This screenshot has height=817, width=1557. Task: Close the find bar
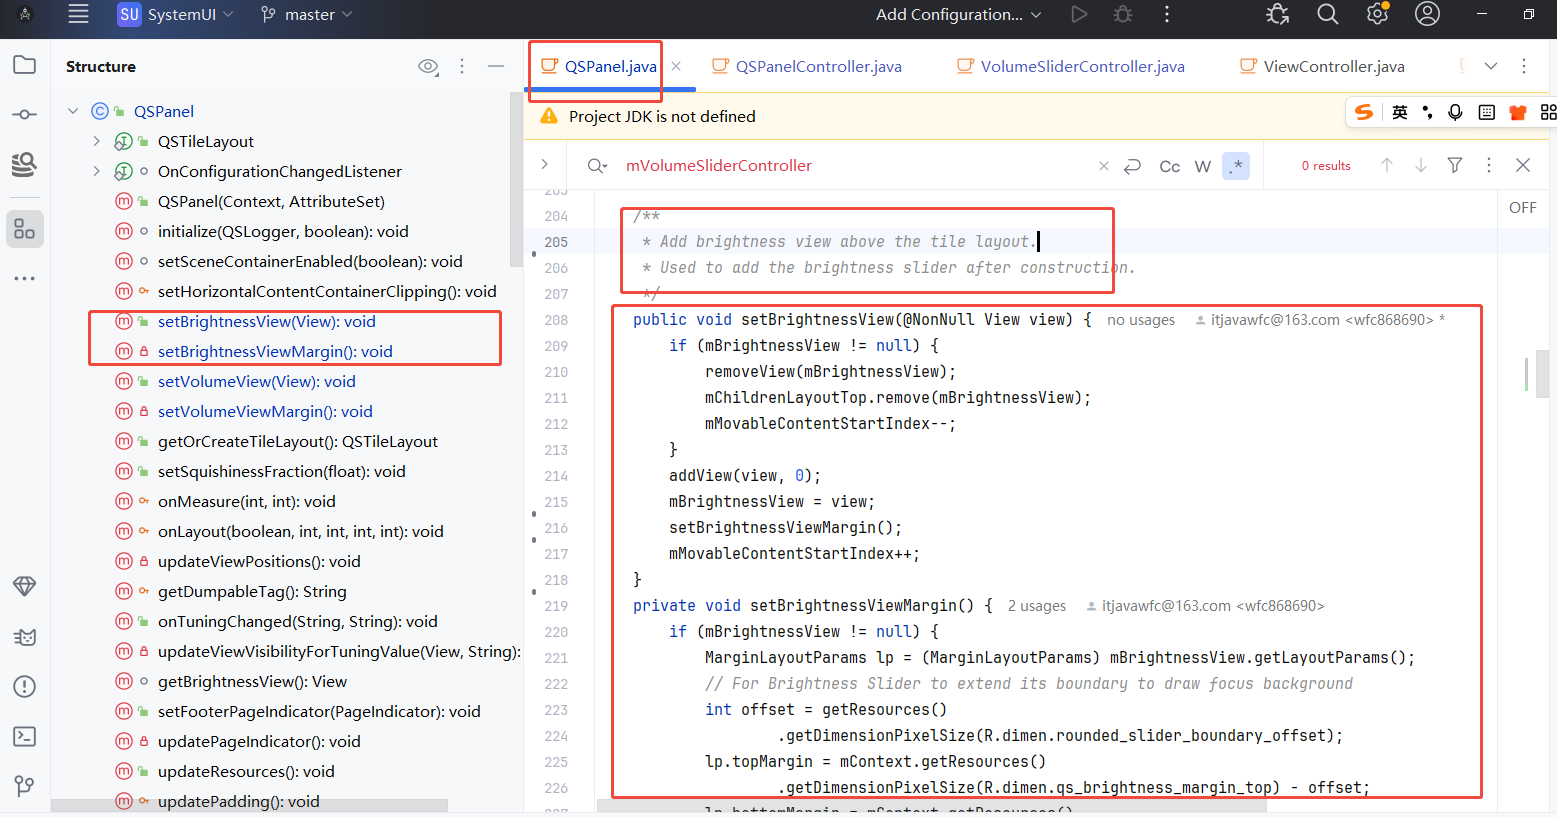1523,165
